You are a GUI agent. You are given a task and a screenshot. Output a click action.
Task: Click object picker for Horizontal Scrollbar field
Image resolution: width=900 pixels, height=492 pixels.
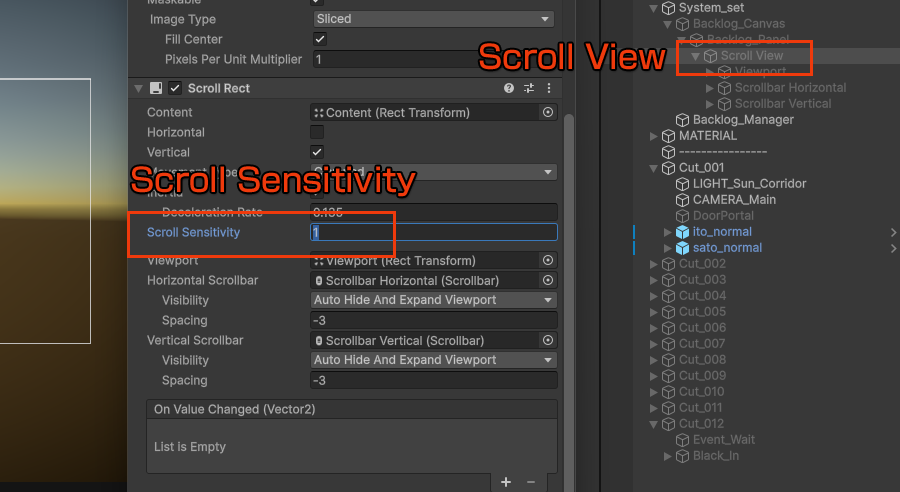547,281
